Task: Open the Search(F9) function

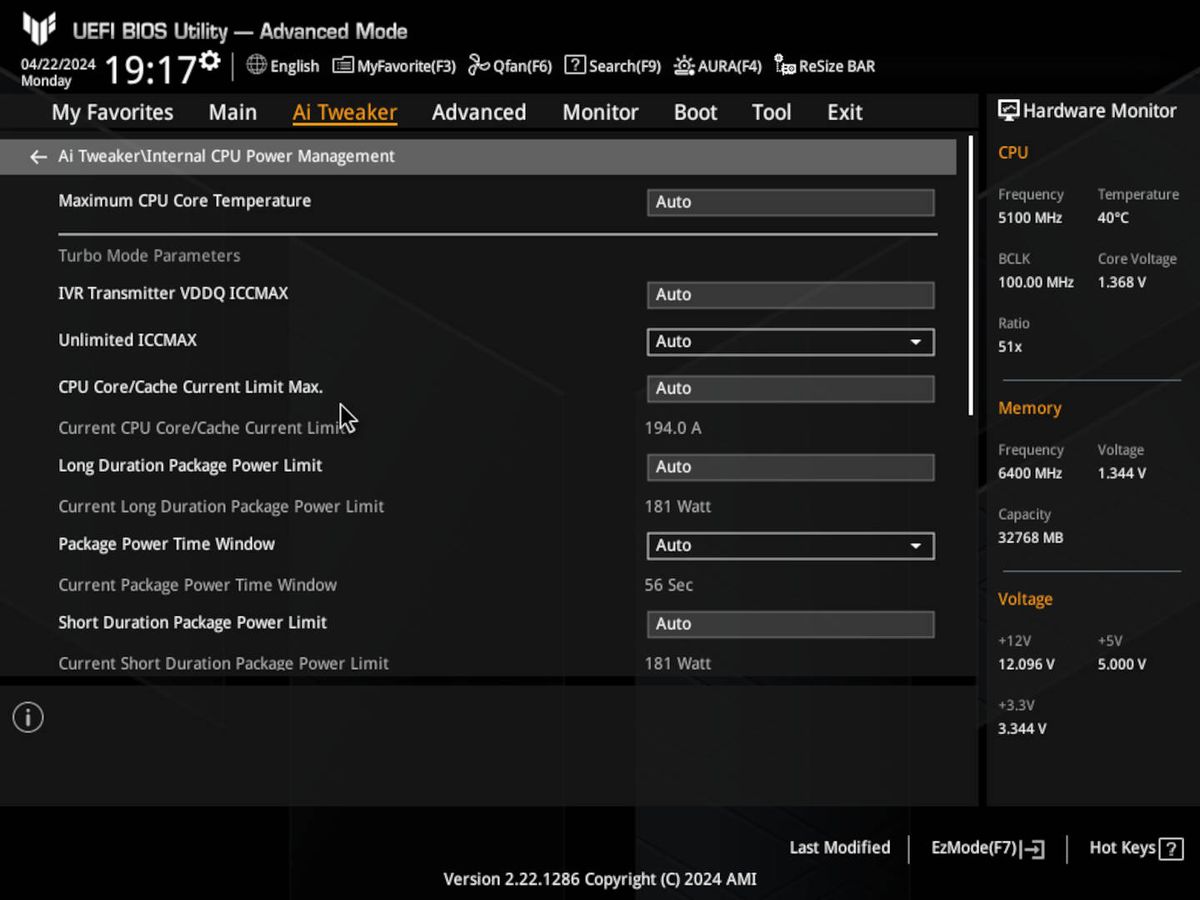Action: tap(612, 65)
